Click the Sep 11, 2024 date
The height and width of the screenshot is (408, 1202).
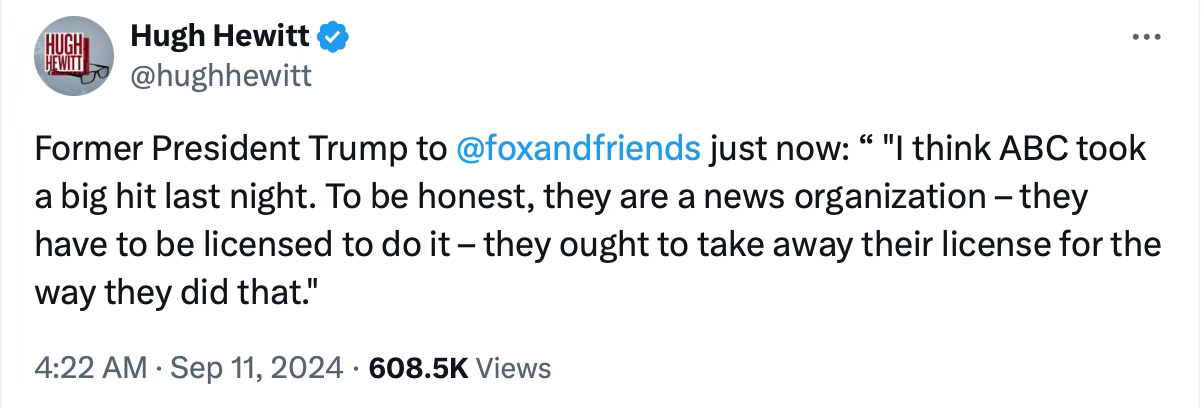coord(256,367)
